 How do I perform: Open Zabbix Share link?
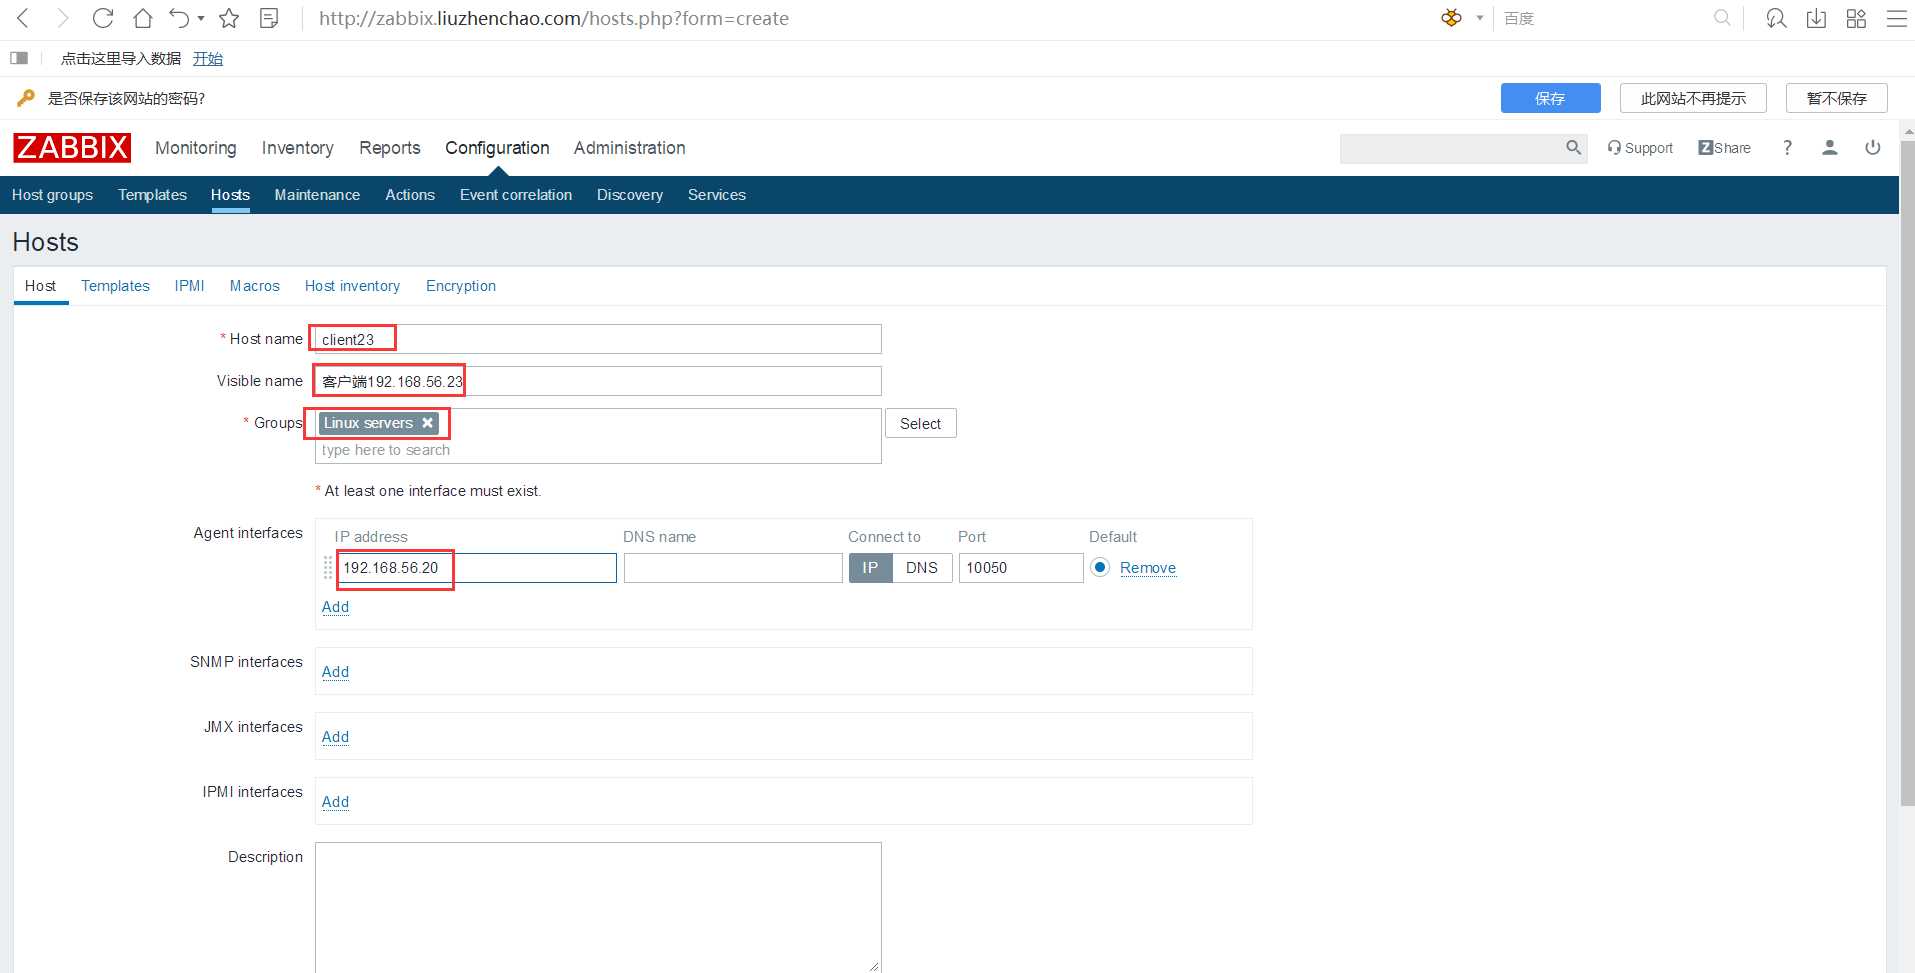1725,148
